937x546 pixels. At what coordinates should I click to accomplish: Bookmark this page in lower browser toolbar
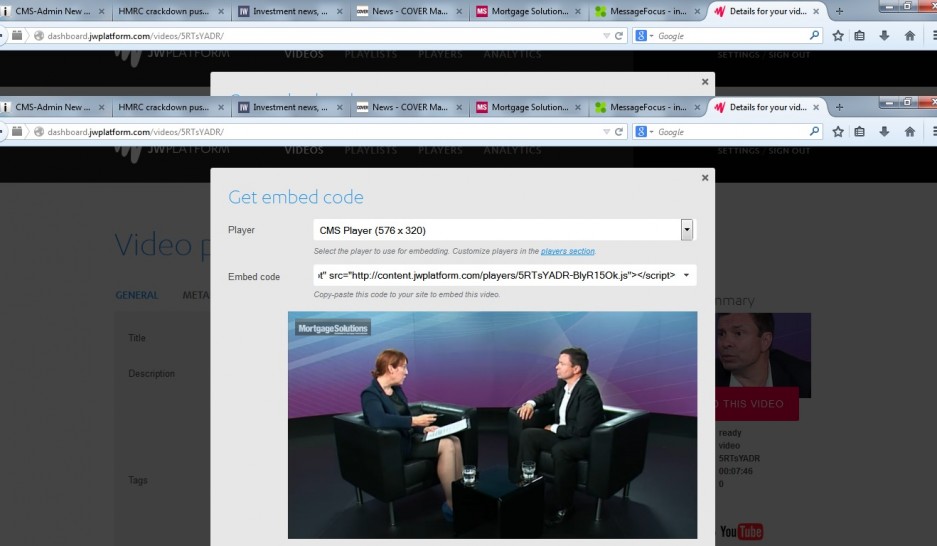(x=838, y=132)
